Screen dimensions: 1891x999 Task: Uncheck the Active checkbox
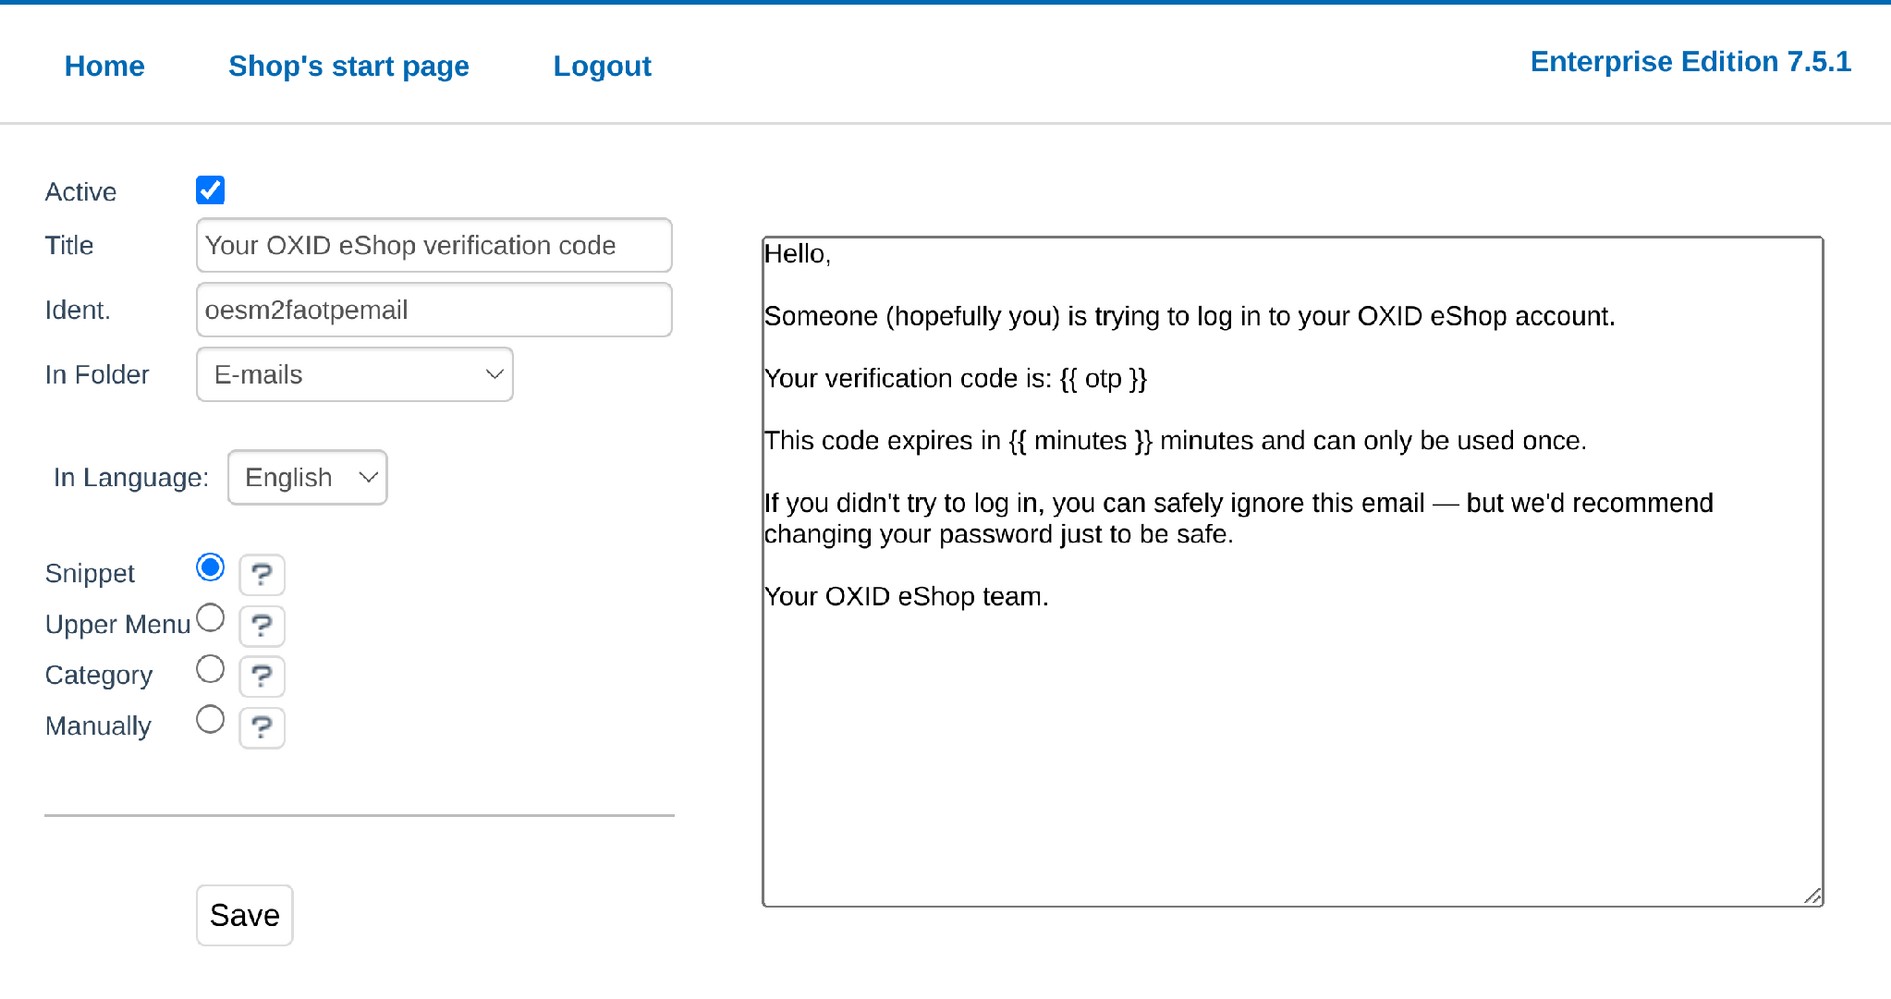[x=210, y=190]
